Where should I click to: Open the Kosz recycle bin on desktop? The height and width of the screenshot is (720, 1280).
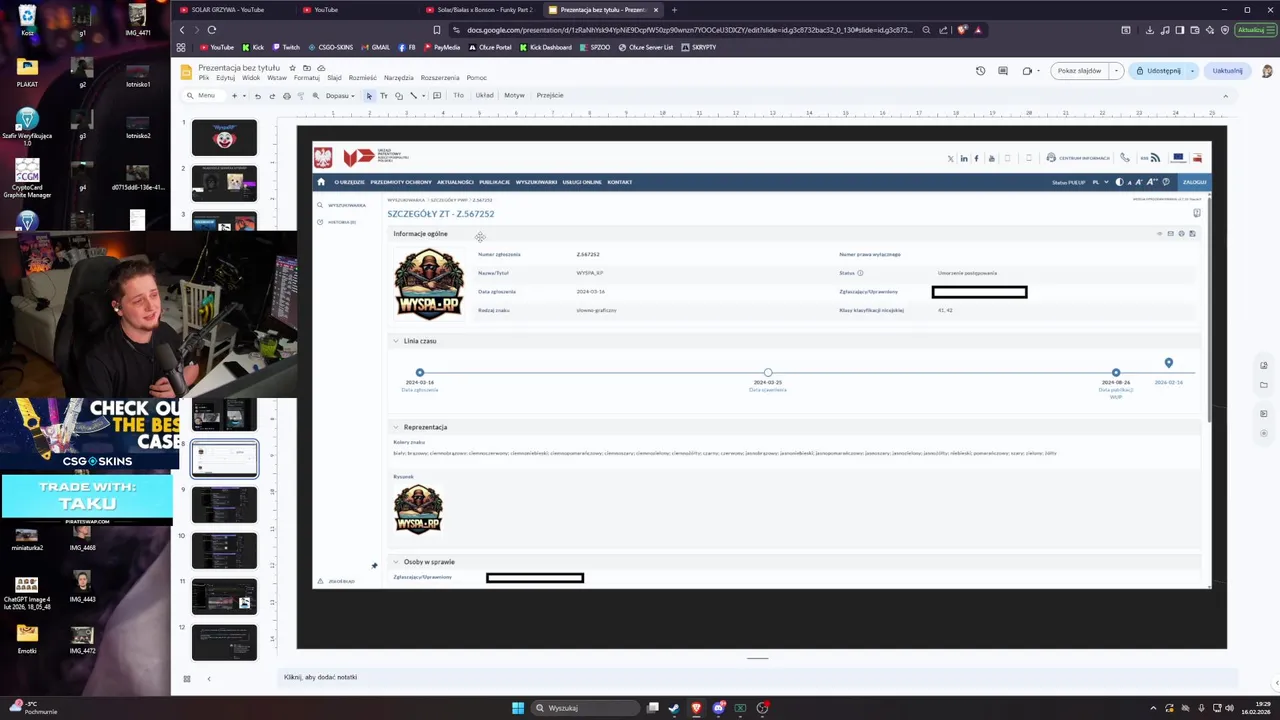click(x=27, y=19)
